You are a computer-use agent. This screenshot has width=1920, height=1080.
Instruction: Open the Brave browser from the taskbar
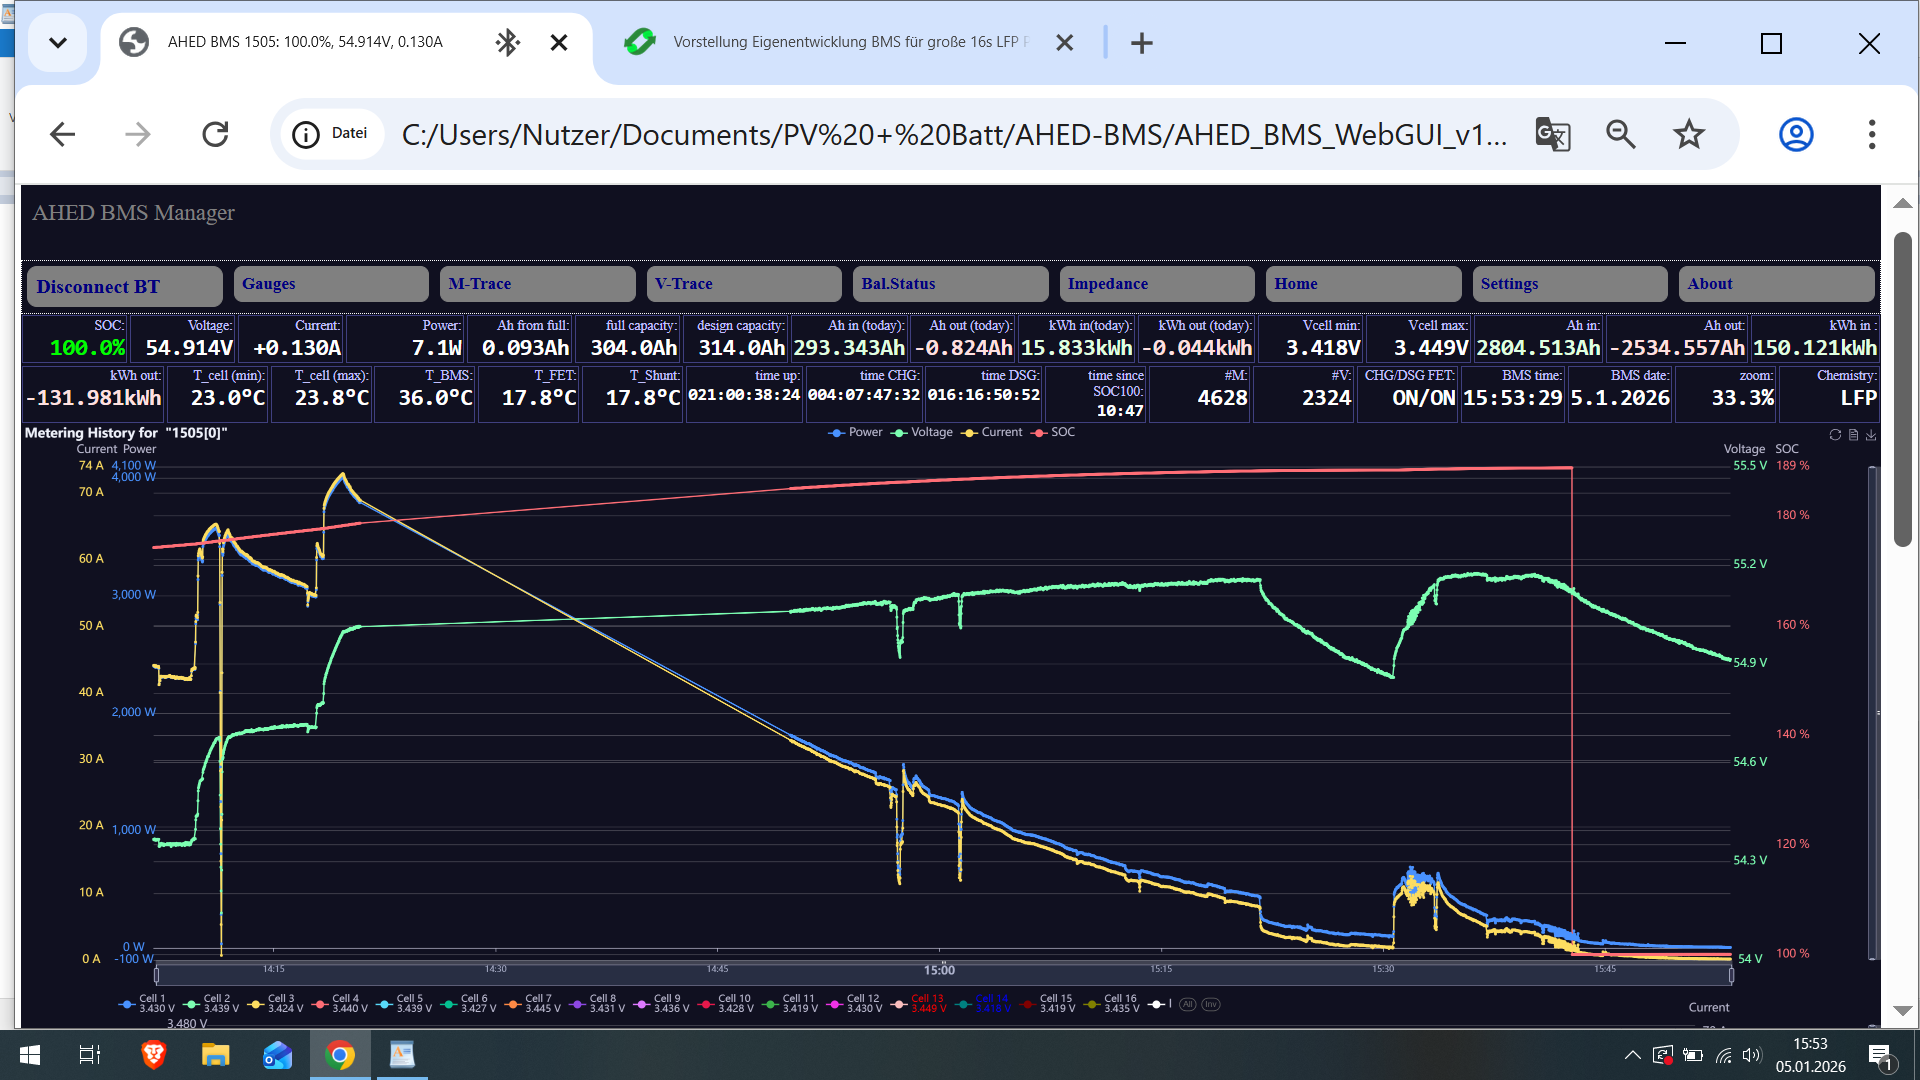(153, 1055)
